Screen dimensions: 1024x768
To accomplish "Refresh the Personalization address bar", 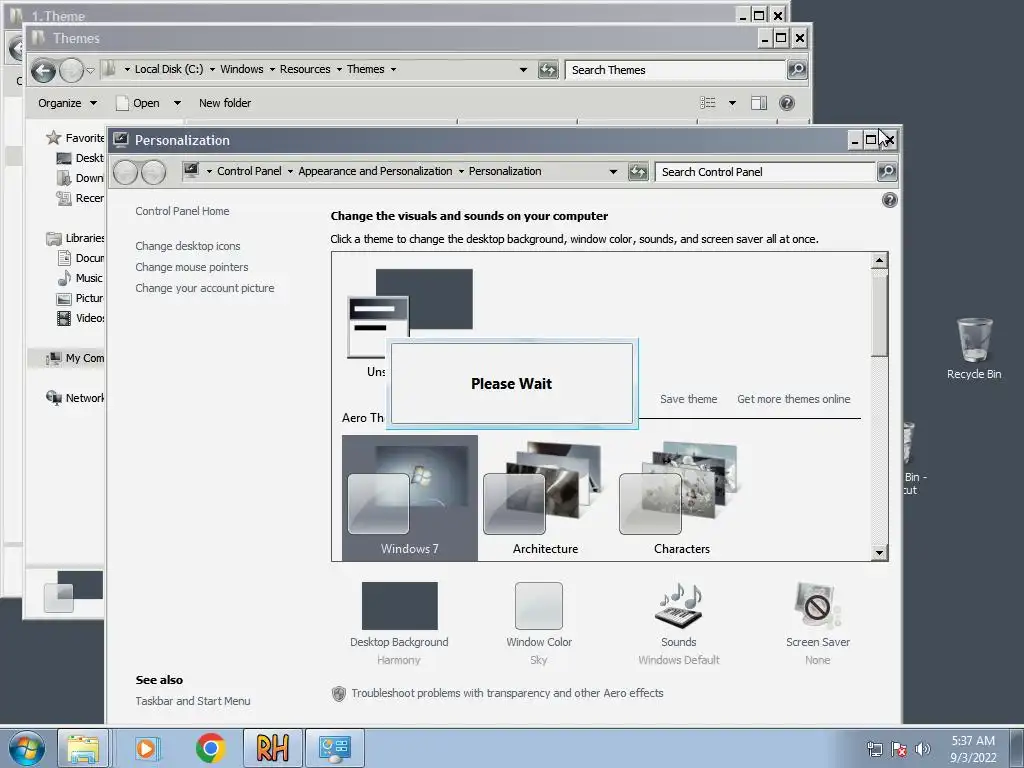I will (x=638, y=172).
